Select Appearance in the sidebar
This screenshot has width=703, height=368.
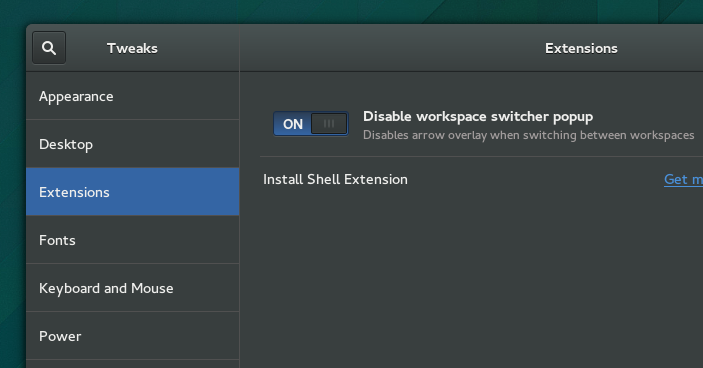pyautogui.click(x=132, y=96)
